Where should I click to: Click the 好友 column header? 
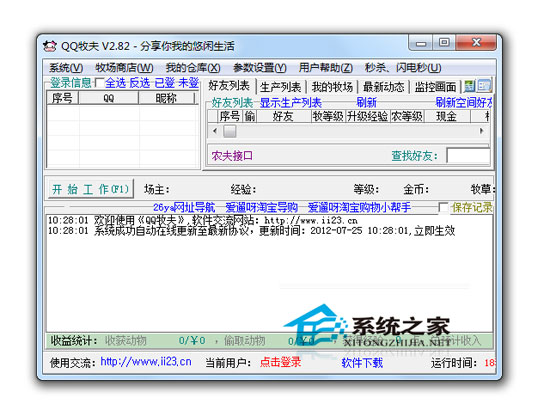tap(283, 116)
